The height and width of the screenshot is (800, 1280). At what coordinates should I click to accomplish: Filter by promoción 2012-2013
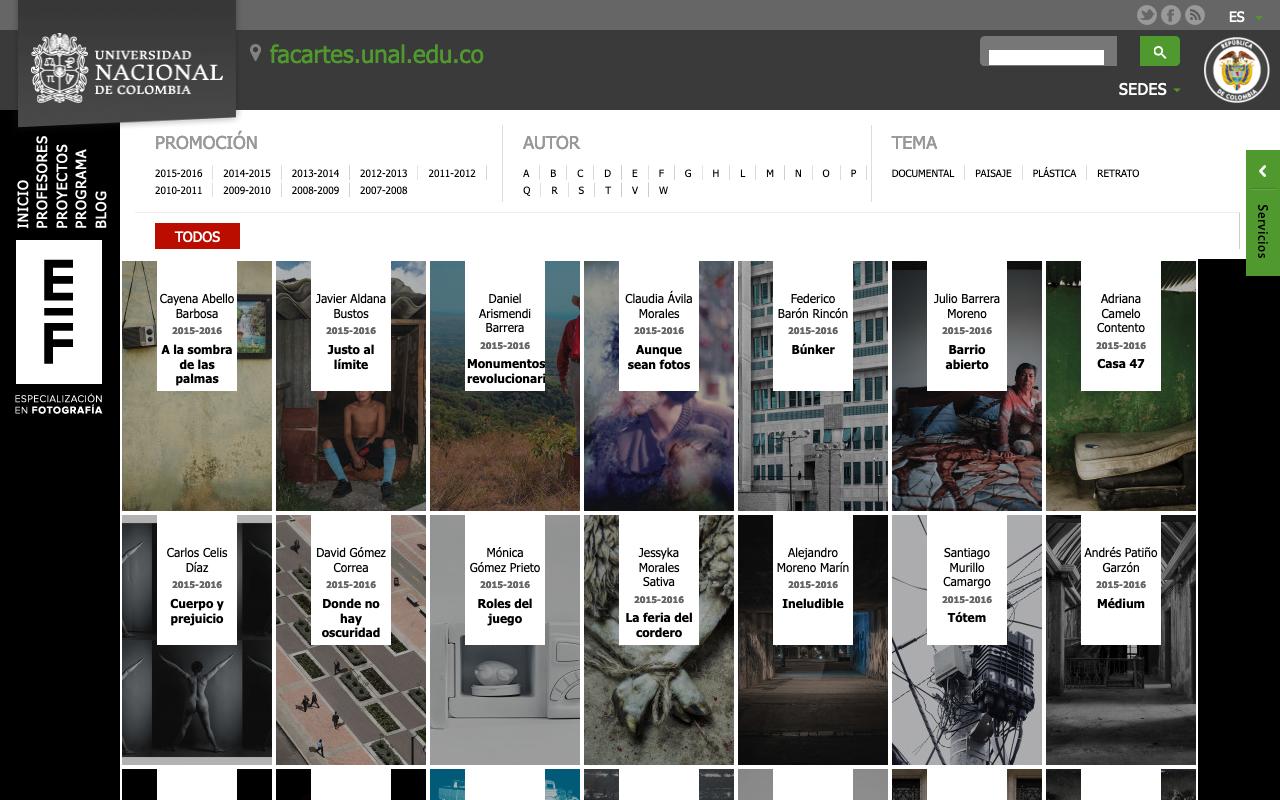[x=383, y=173]
